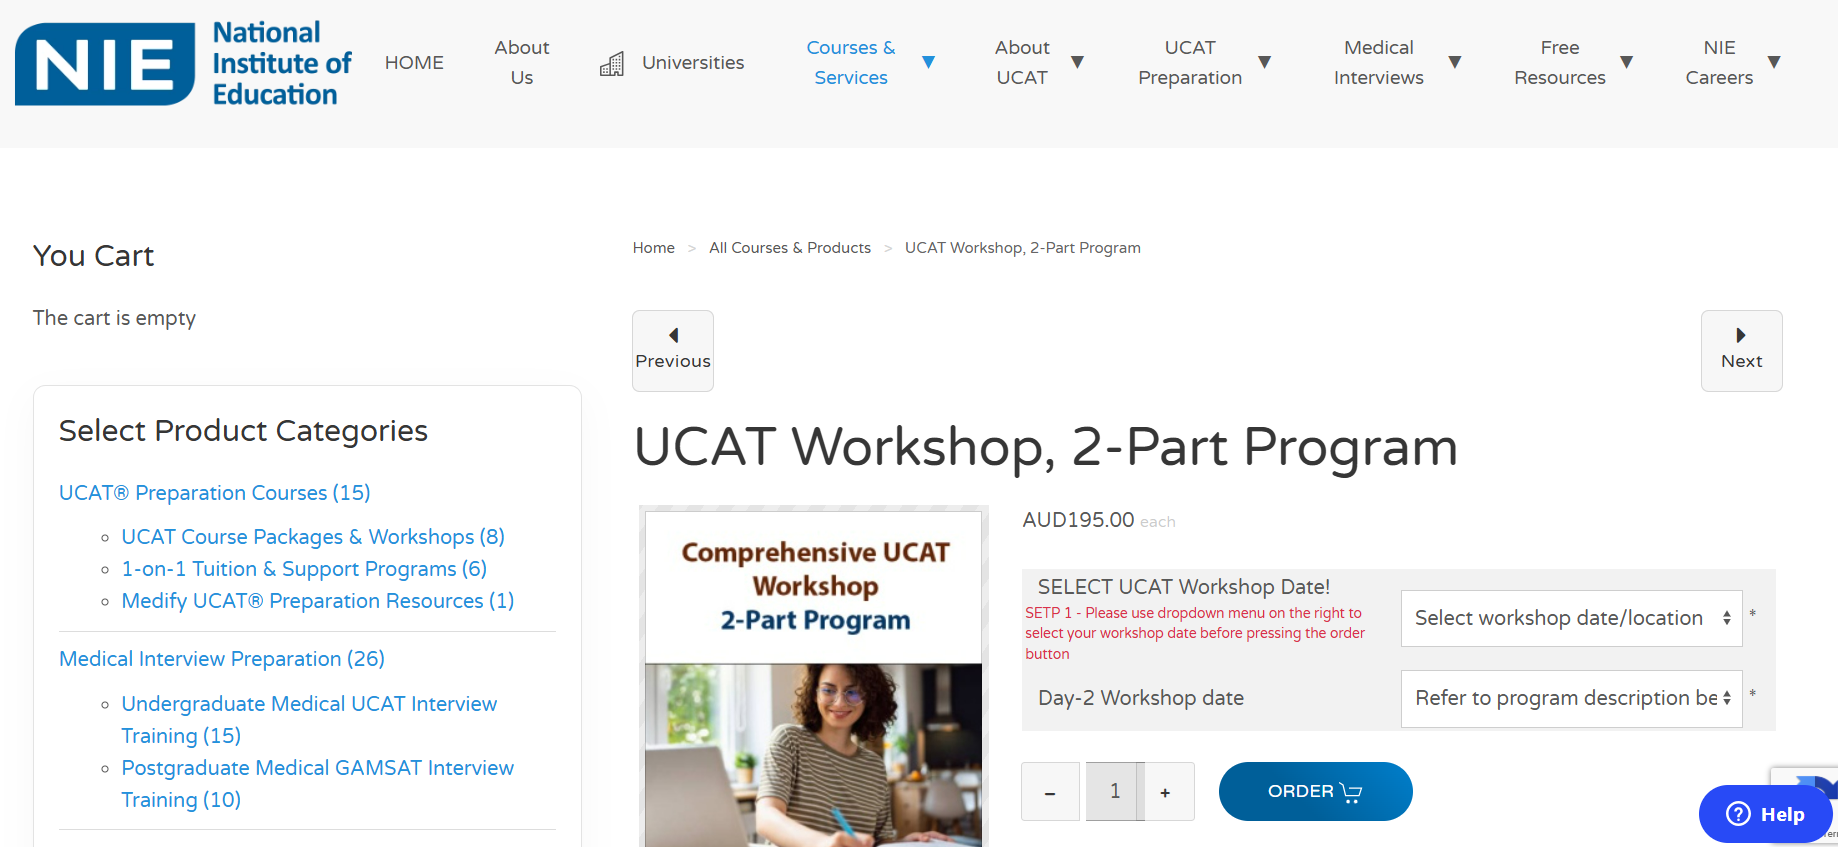Click the Universities building icon
Viewport: 1838px width, 847px height.
pos(612,64)
